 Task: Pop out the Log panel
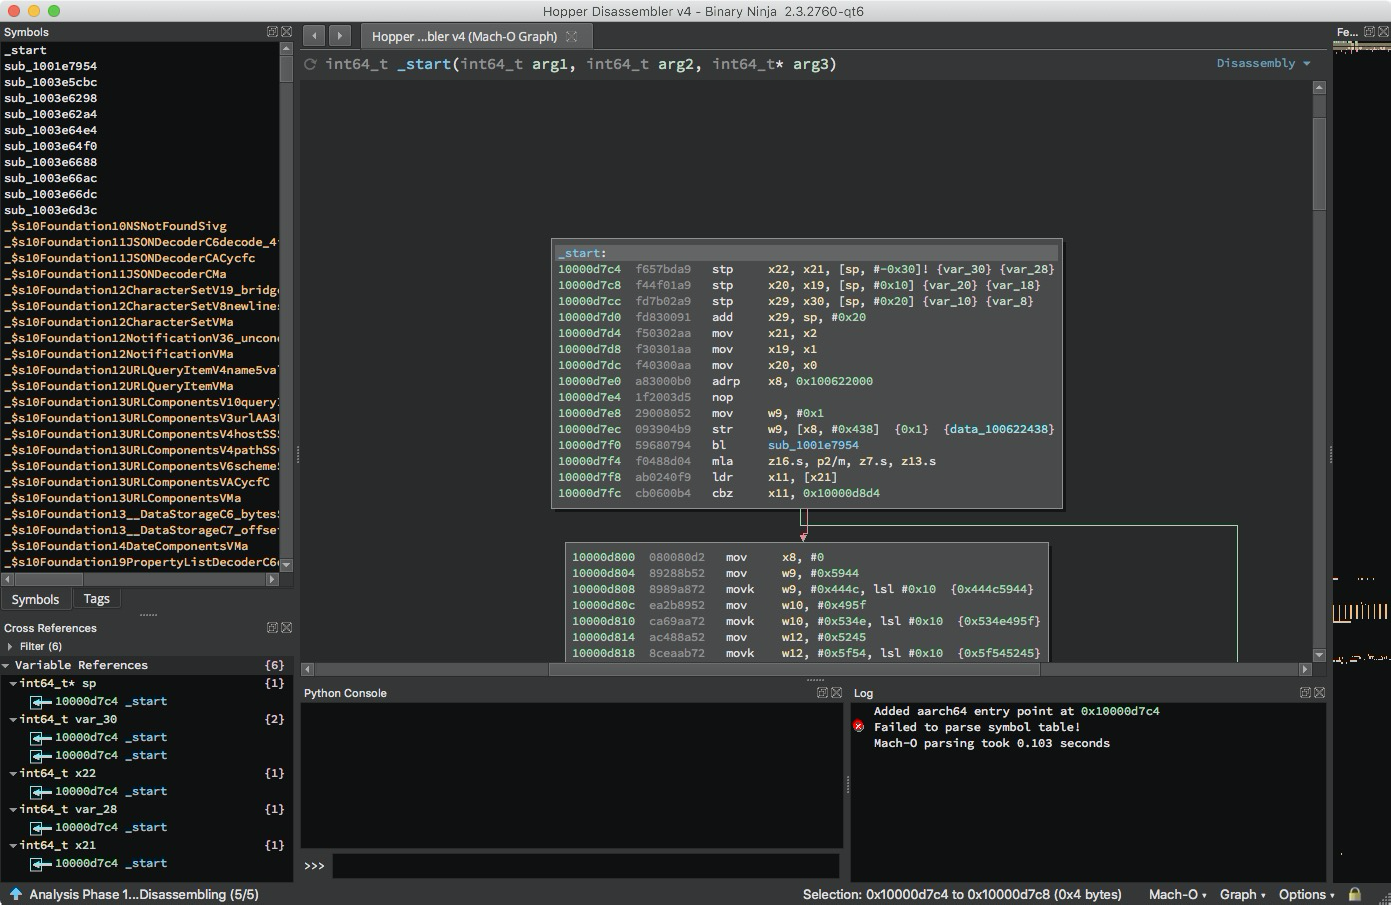pyautogui.click(x=1305, y=693)
